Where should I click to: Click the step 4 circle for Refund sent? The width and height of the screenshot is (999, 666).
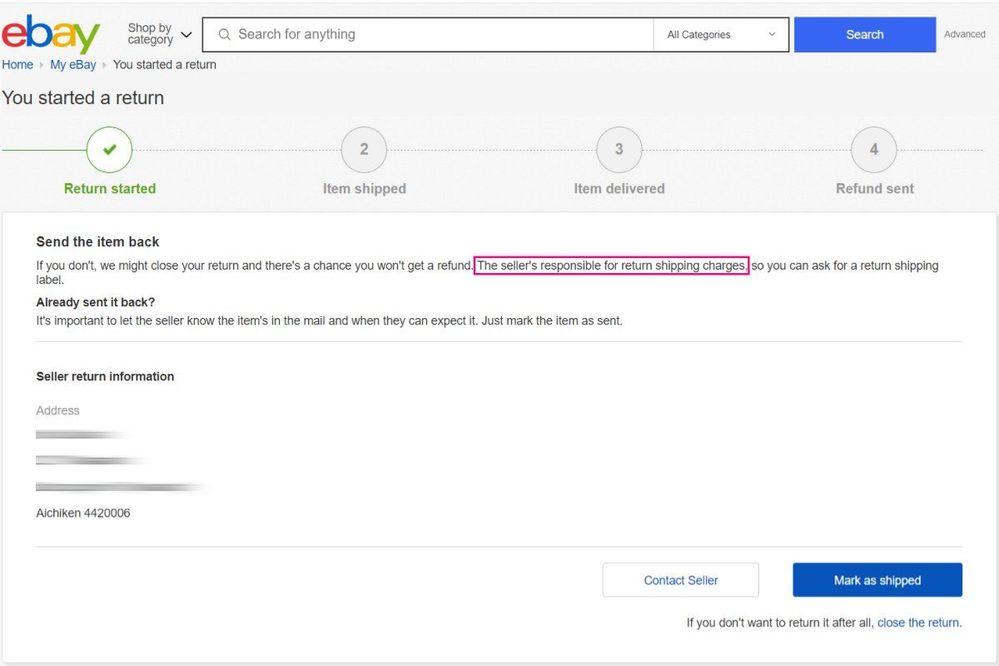click(x=874, y=150)
